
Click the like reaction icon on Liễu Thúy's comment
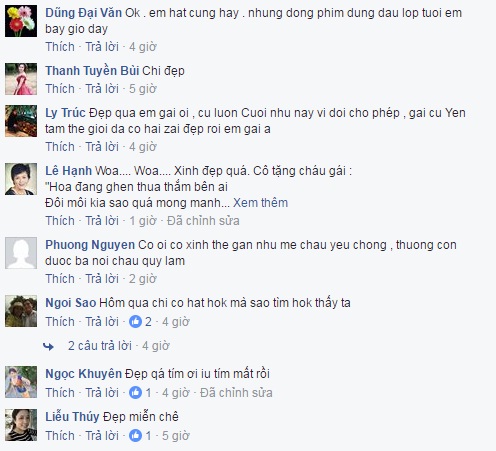coord(135,436)
